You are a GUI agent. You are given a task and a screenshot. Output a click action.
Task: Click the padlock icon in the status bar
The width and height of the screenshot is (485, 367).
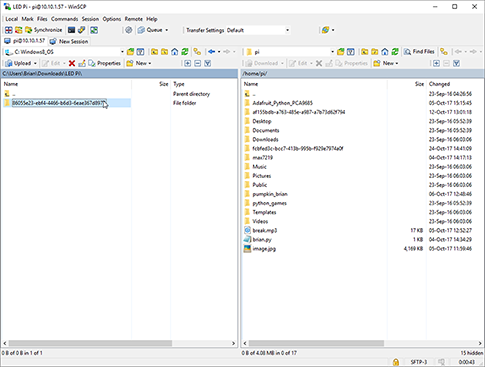click(396, 362)
